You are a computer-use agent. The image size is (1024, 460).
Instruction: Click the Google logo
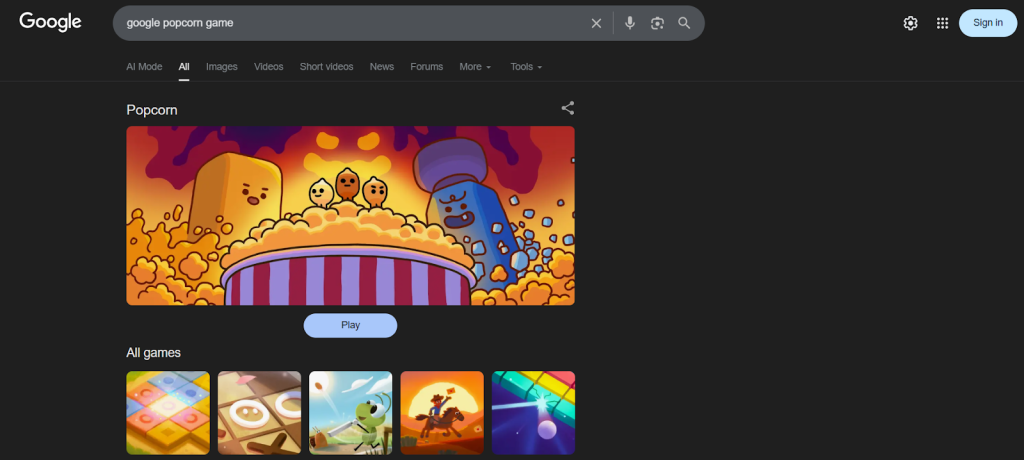(50, 22)
